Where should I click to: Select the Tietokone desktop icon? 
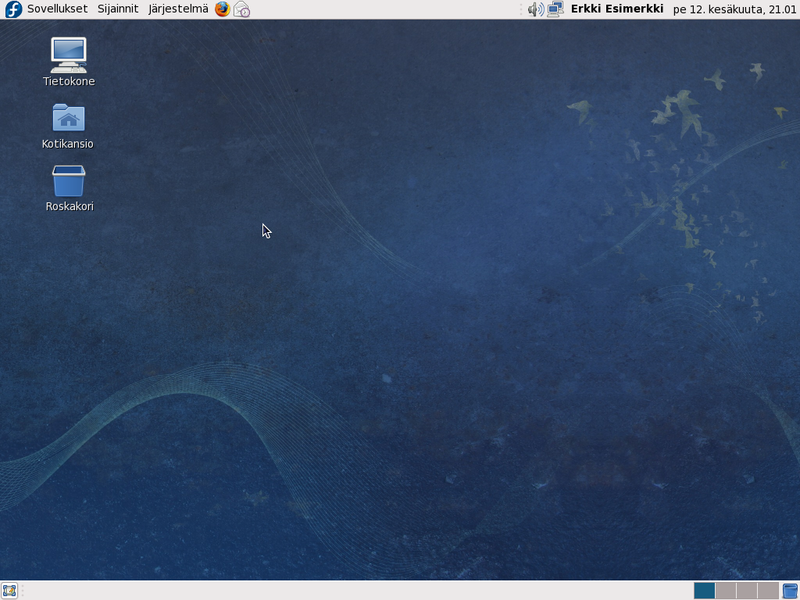[x=68, y=55]
